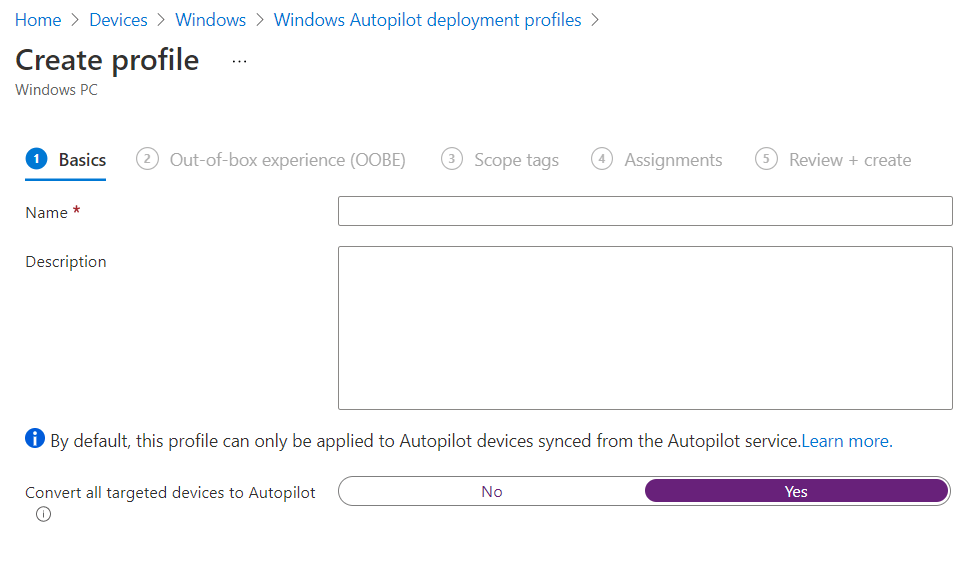This screenshot has height=582, width=976.
Task: Open the Out-of-box experience (OOBE) tab
Action: [x=287, y=160]
